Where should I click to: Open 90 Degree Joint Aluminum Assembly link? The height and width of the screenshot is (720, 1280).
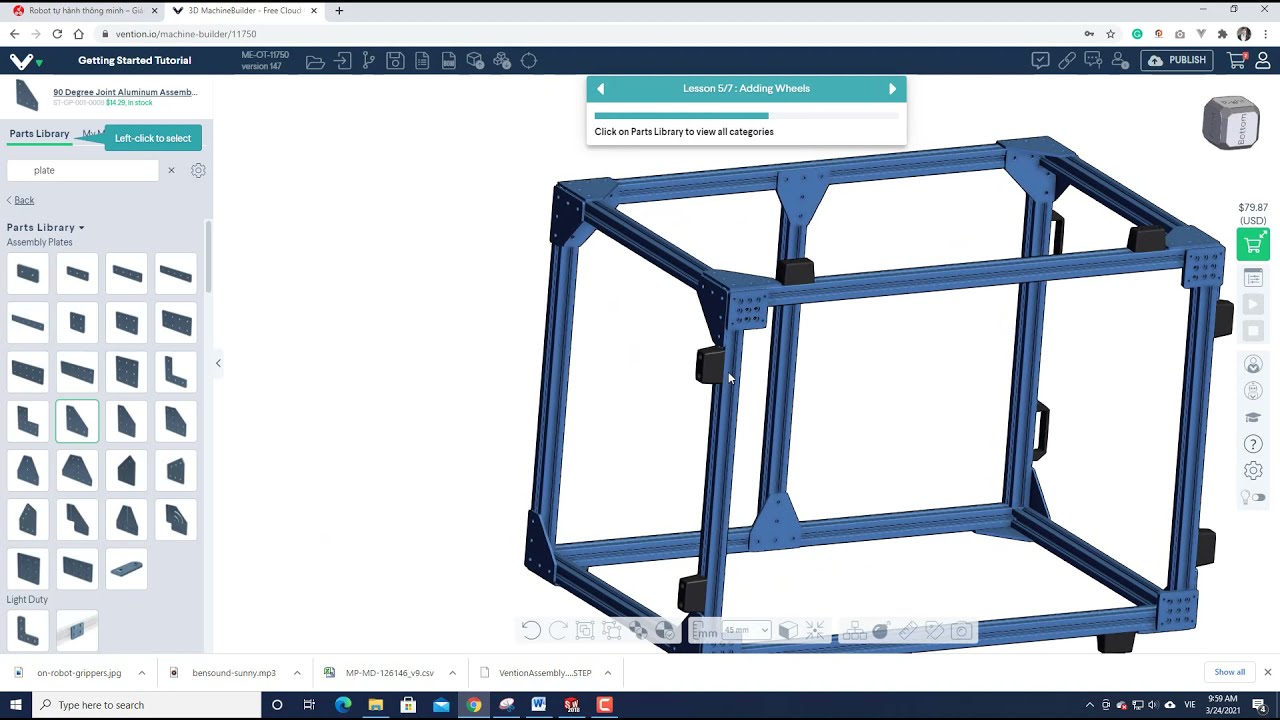[x=125, y=92]
